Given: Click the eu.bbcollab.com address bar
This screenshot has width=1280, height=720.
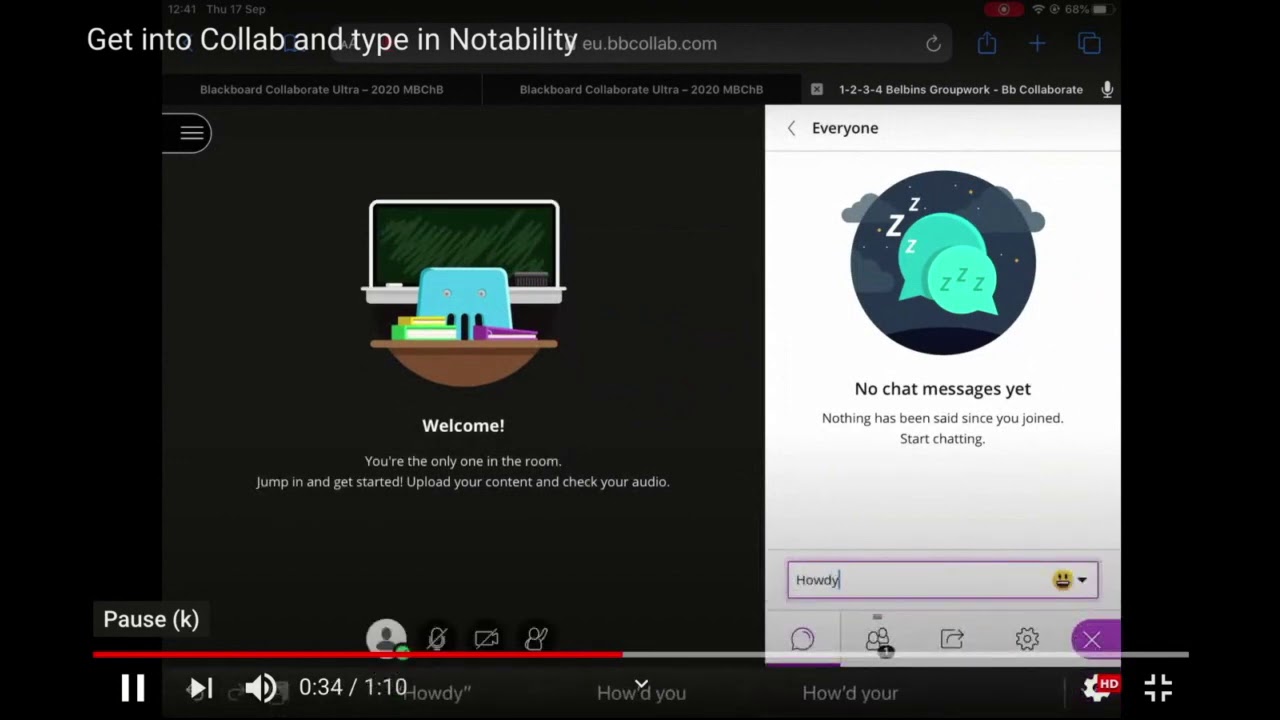Looking at the screenshot, I should [640, 44].
